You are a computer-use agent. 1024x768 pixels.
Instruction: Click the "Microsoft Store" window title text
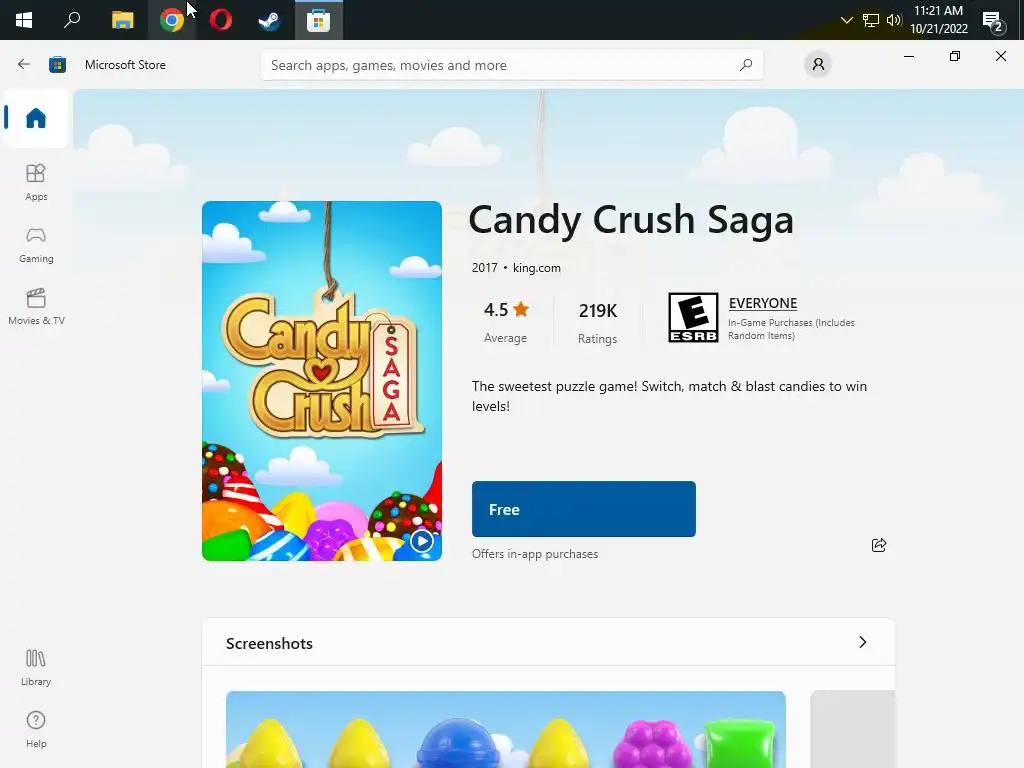tap(125, 65)
